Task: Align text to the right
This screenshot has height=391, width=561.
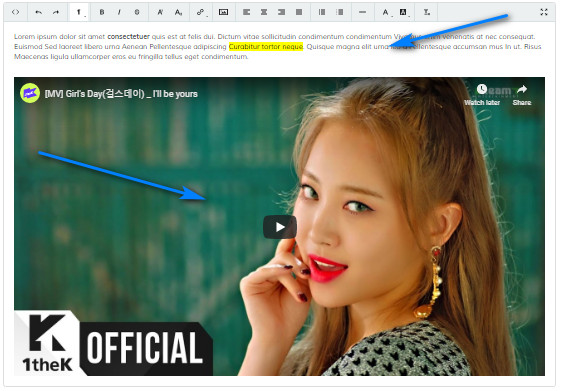Action: point(282,12)
